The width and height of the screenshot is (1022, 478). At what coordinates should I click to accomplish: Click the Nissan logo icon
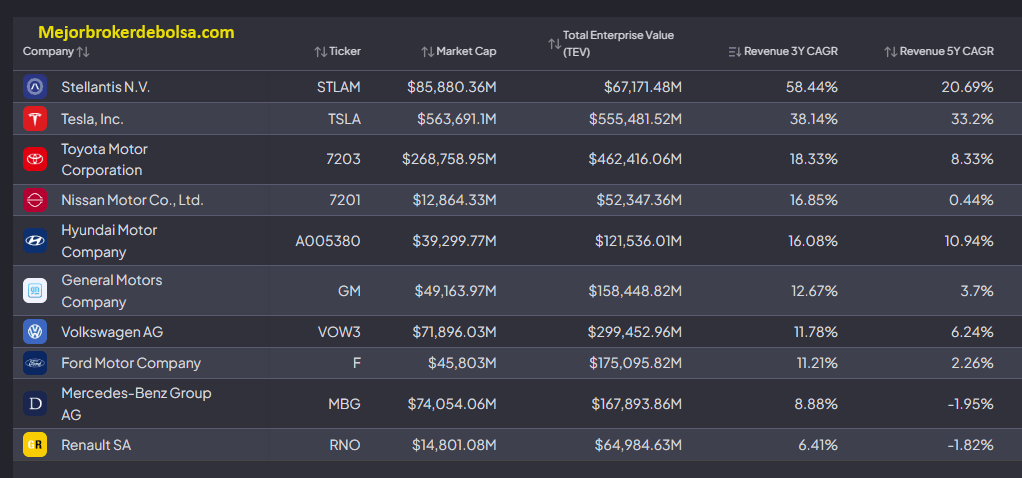click(x=35, y=200)
